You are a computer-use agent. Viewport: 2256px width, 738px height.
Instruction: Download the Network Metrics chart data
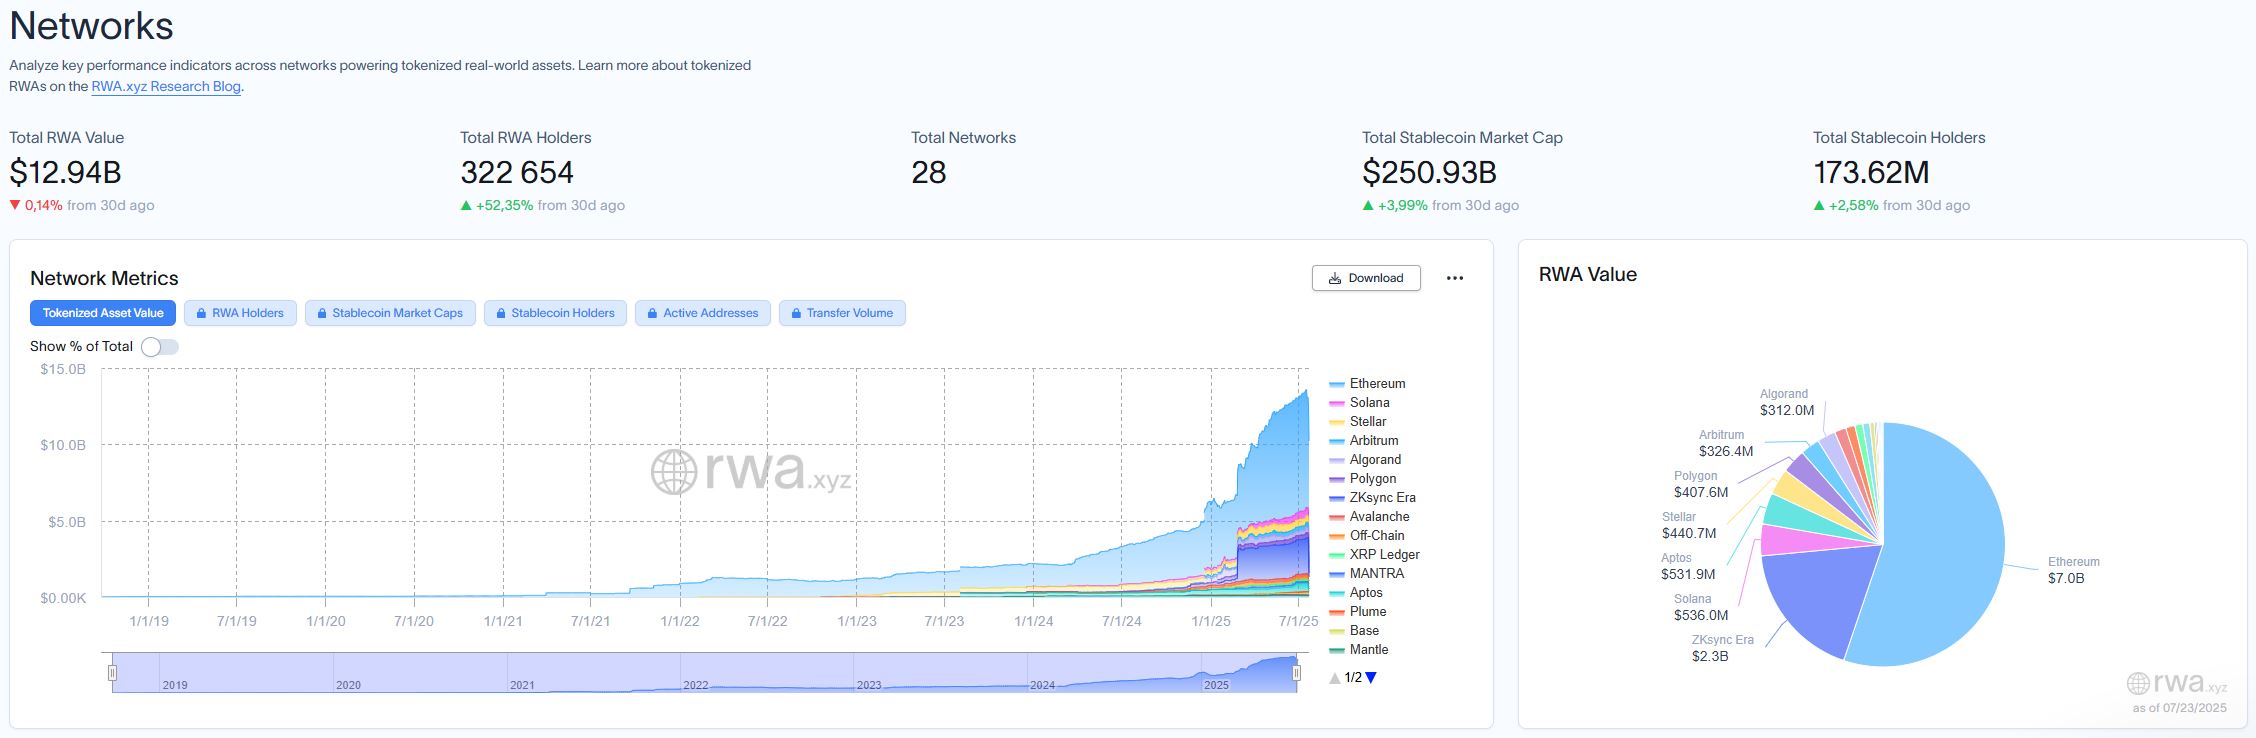tap(1366, 278)
